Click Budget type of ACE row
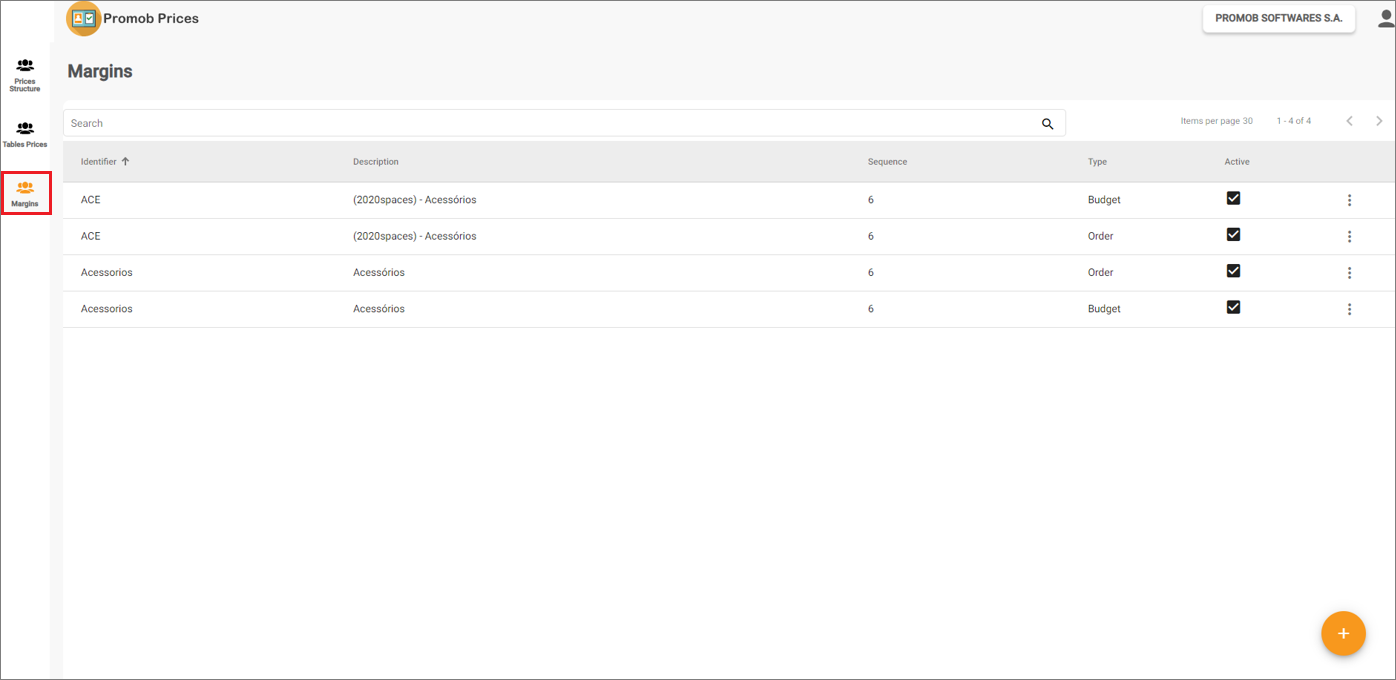 coord(1104,200)
